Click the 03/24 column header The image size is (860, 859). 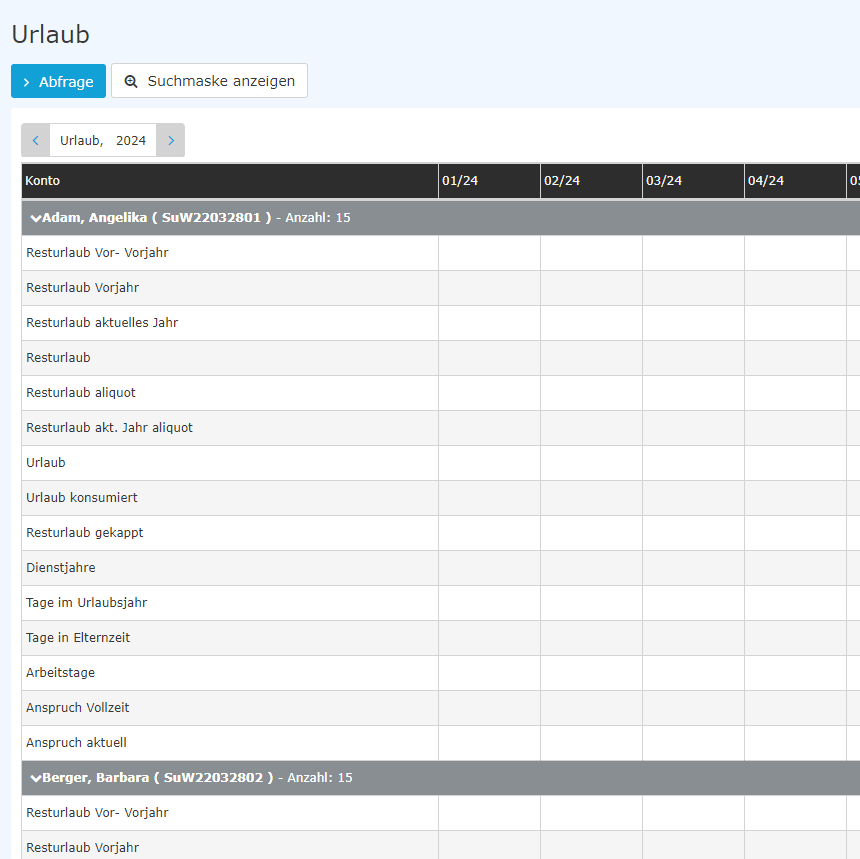(x=693, y=181)
